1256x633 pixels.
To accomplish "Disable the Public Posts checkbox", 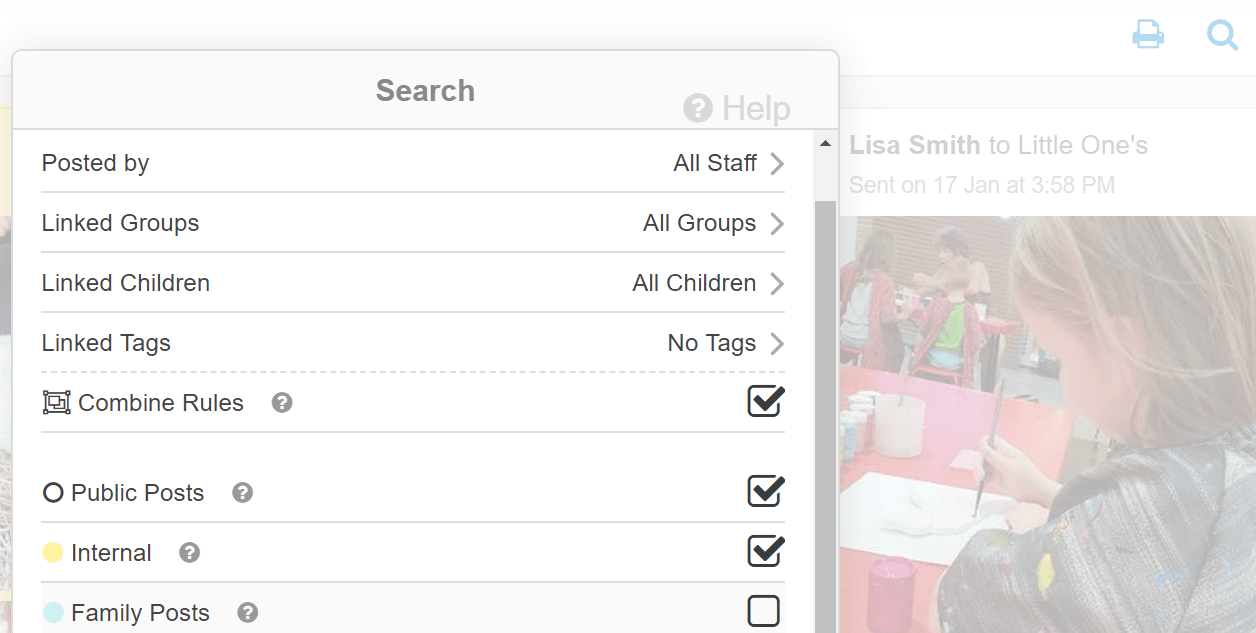I will tap(765, 491).
